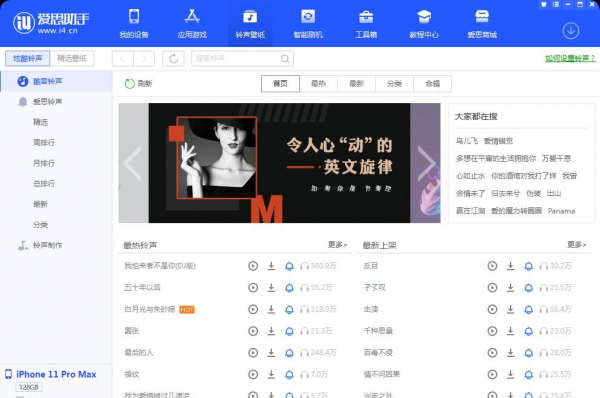Click 更多 next to 最热铃声

click(x=337, y=245)
